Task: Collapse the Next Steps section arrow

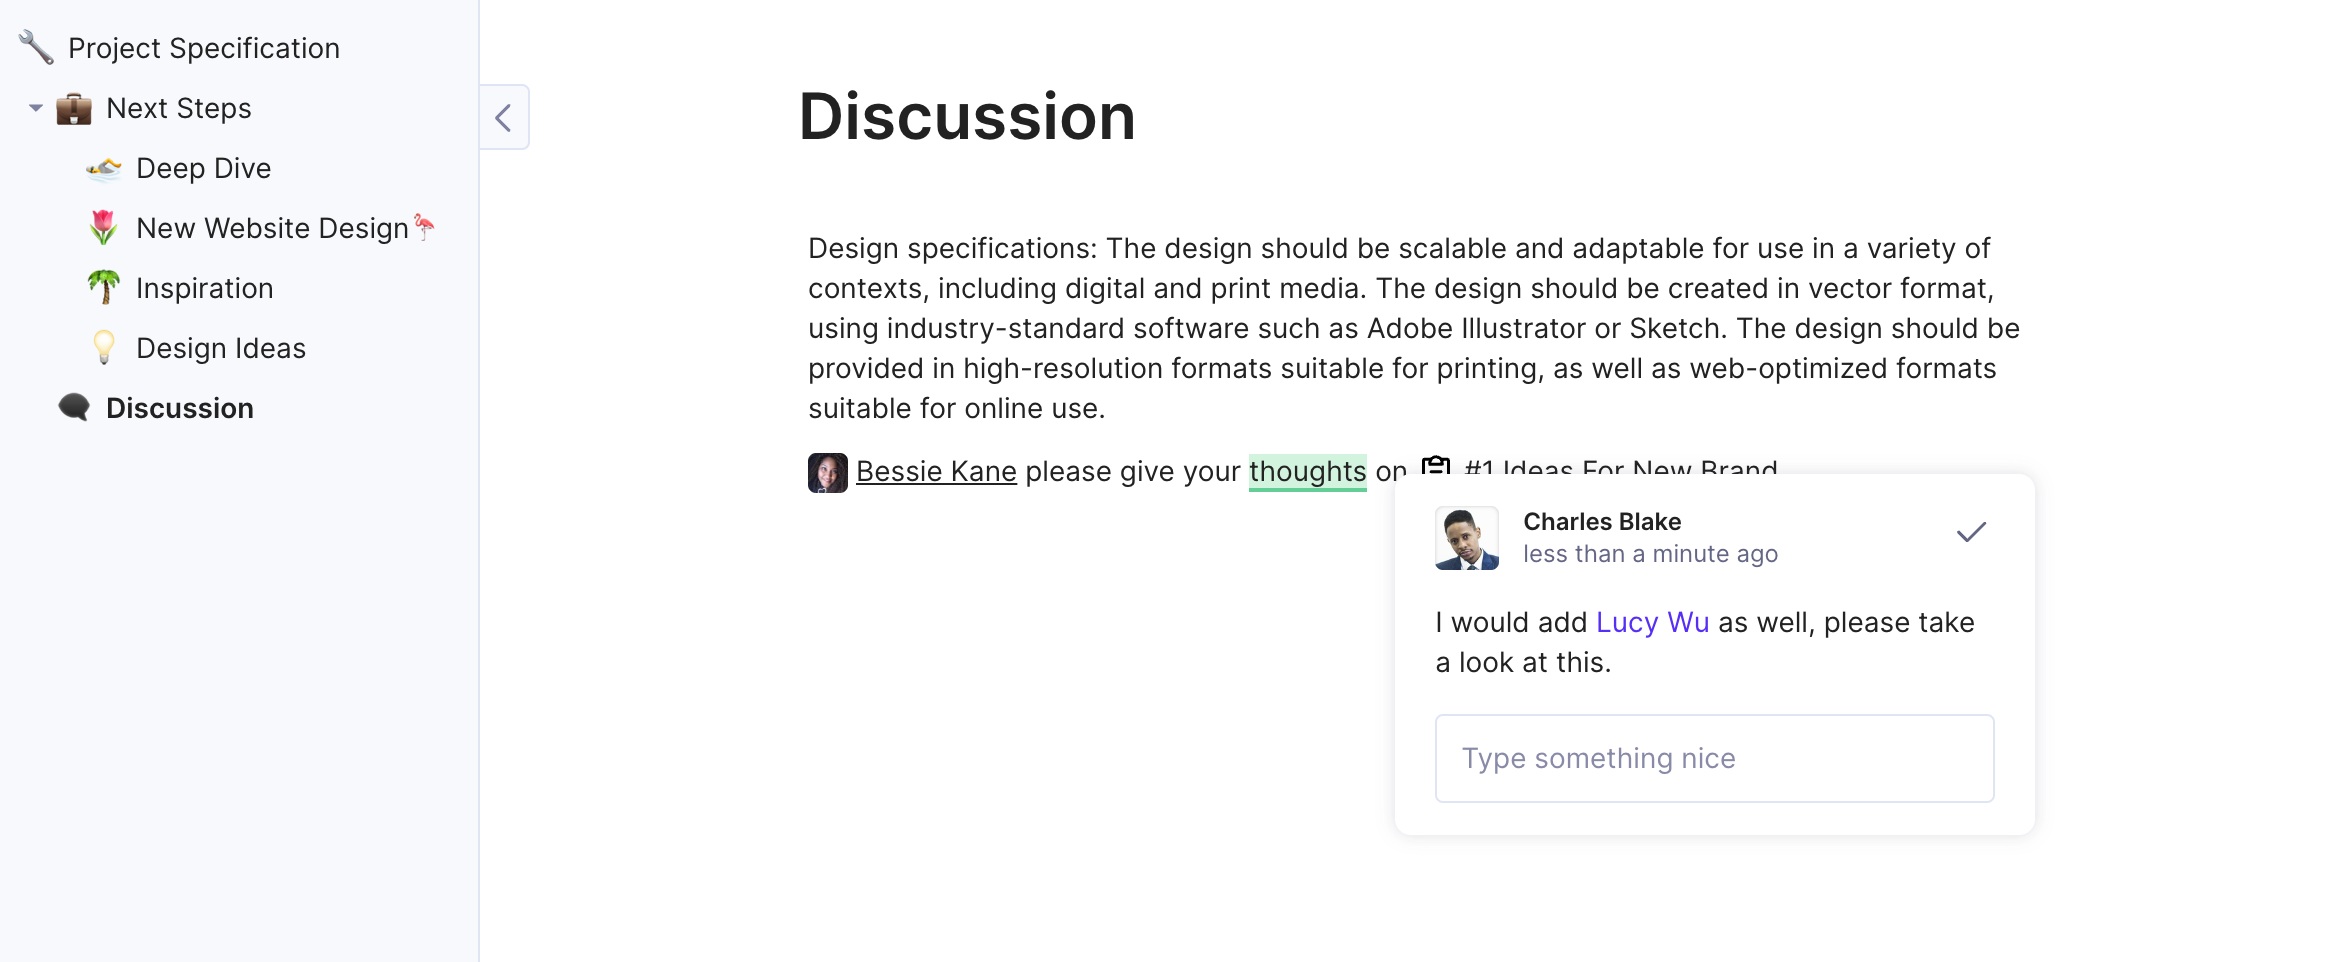Action: (x=36, y=108)
